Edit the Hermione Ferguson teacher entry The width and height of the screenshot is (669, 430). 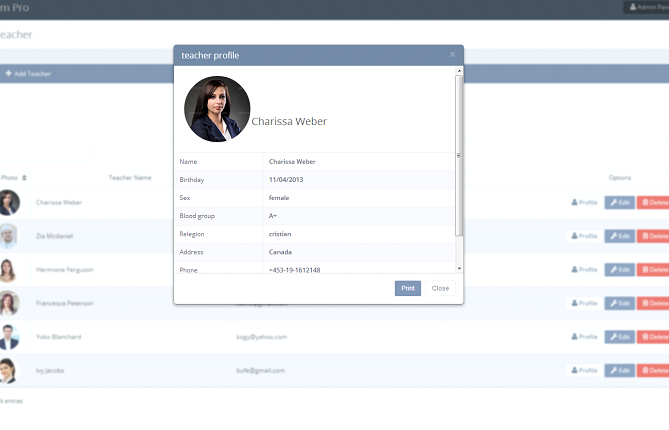coord(619,269)
